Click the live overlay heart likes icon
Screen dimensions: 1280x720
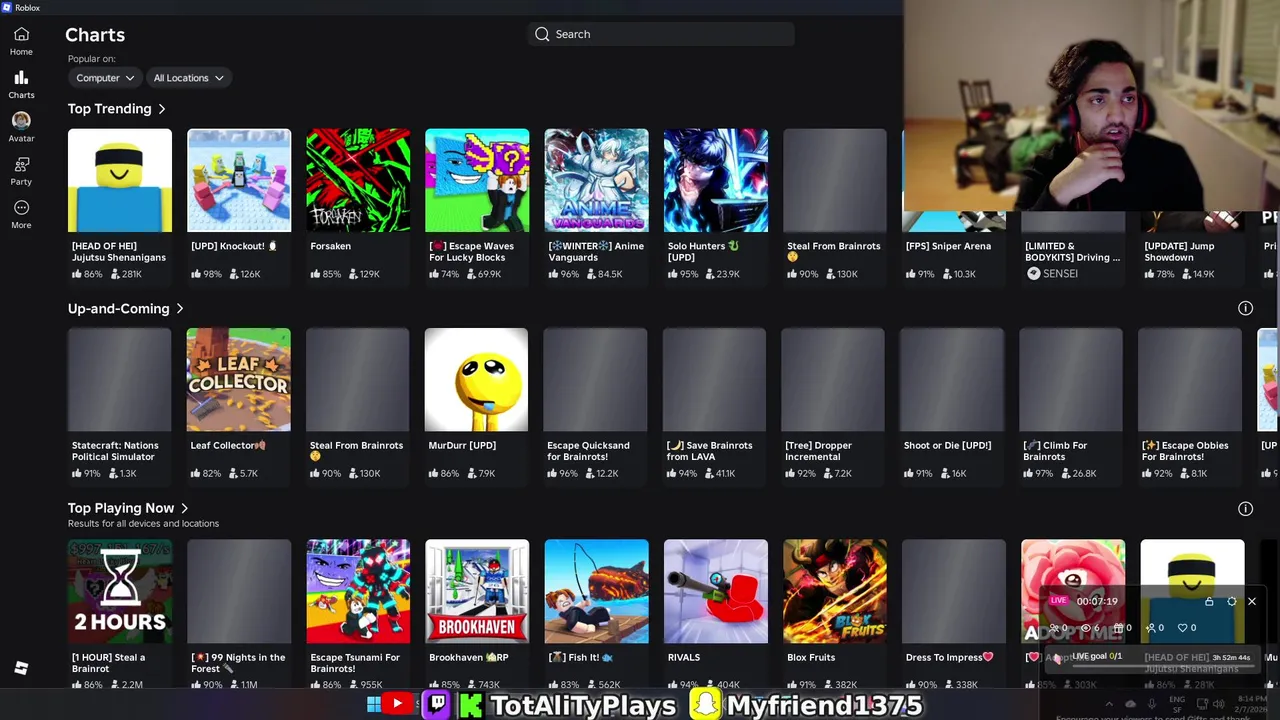click(x=1183, y=628)
